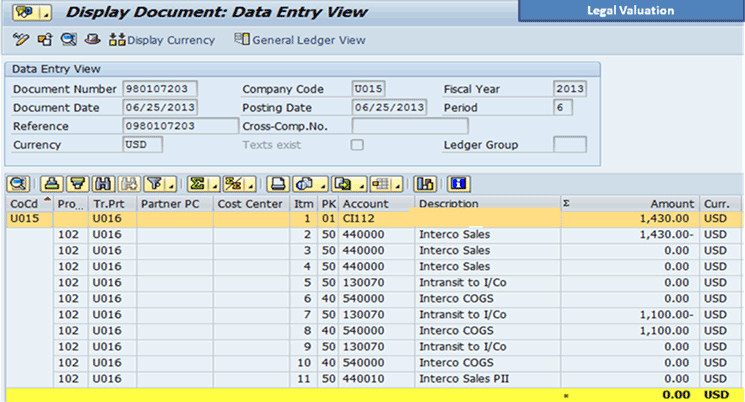Toggle the Texts exist checkbox
The height and width of the screenshot is (402, 745).
coord(357,145)
